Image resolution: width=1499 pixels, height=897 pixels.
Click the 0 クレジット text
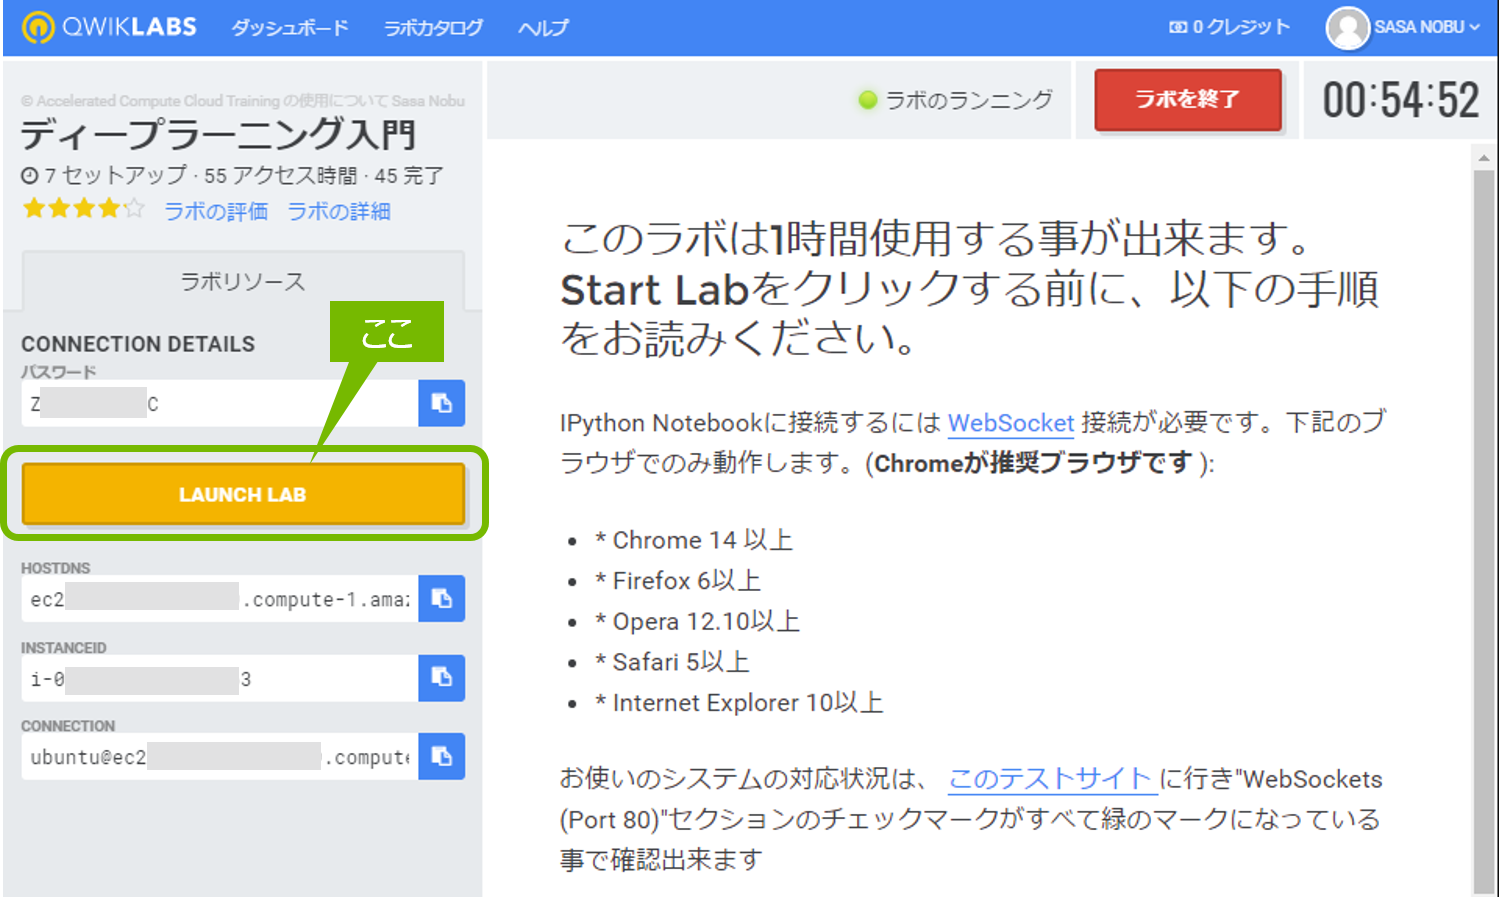point(1241,27)
